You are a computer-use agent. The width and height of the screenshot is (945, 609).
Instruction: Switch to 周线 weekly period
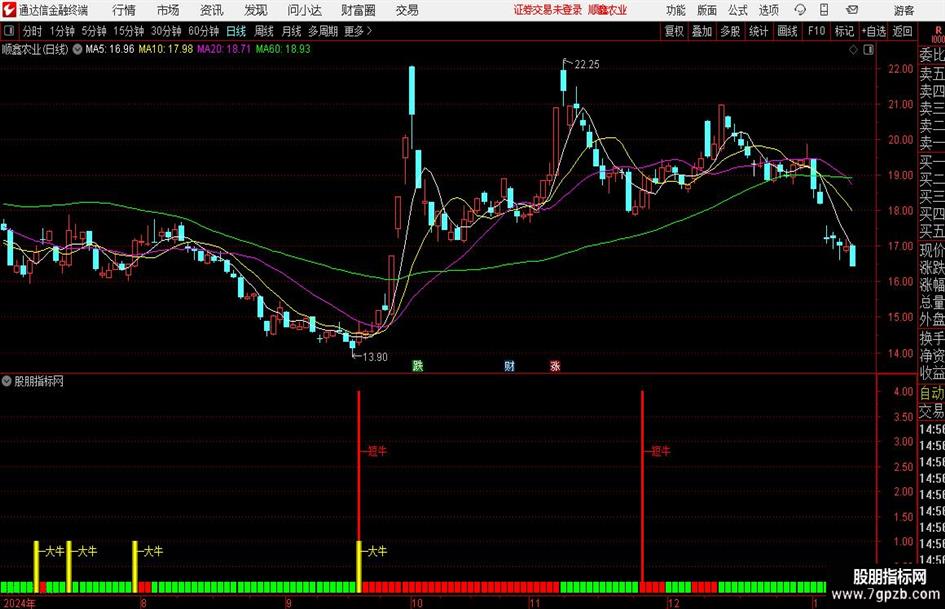point(264,31)
